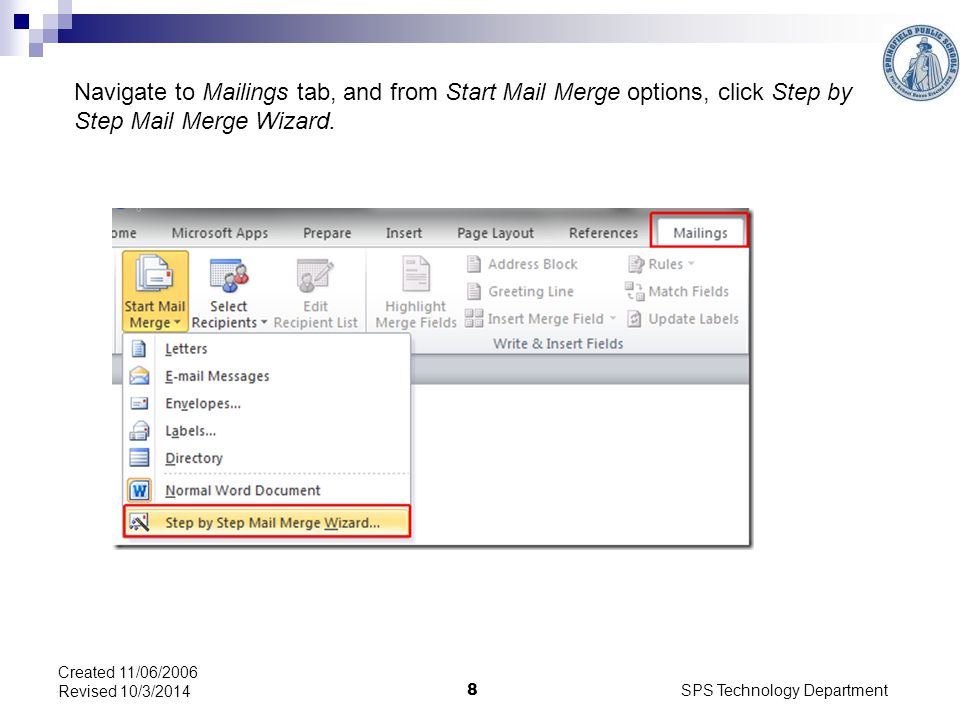
Task: Click the Revised 10/3/2014 footer text
Action: 124,691
